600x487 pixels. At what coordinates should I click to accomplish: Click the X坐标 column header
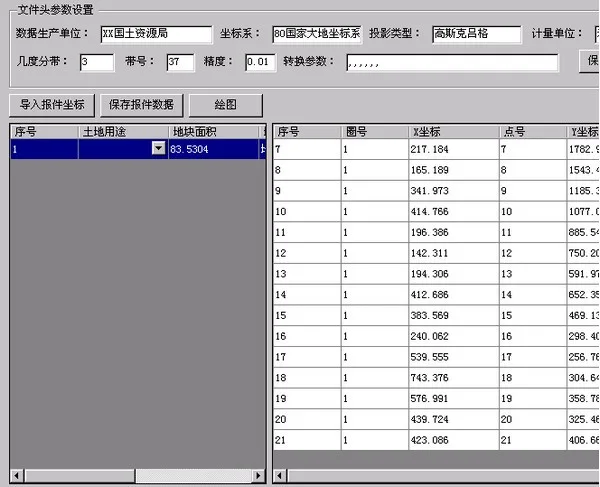[x=454, y=132]
